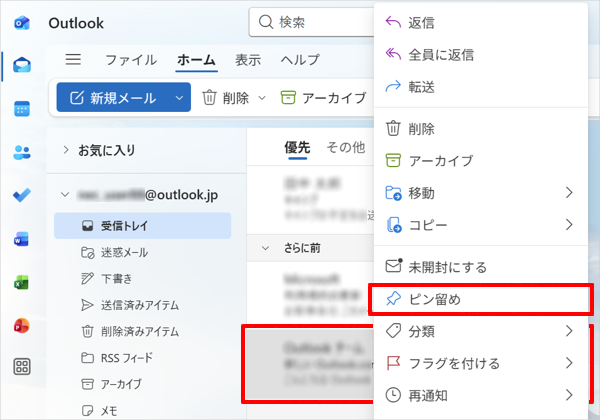Click the アーカイブ toolbar button
The height and width of the screenshot is (420, 600).
tap(324, 98)
